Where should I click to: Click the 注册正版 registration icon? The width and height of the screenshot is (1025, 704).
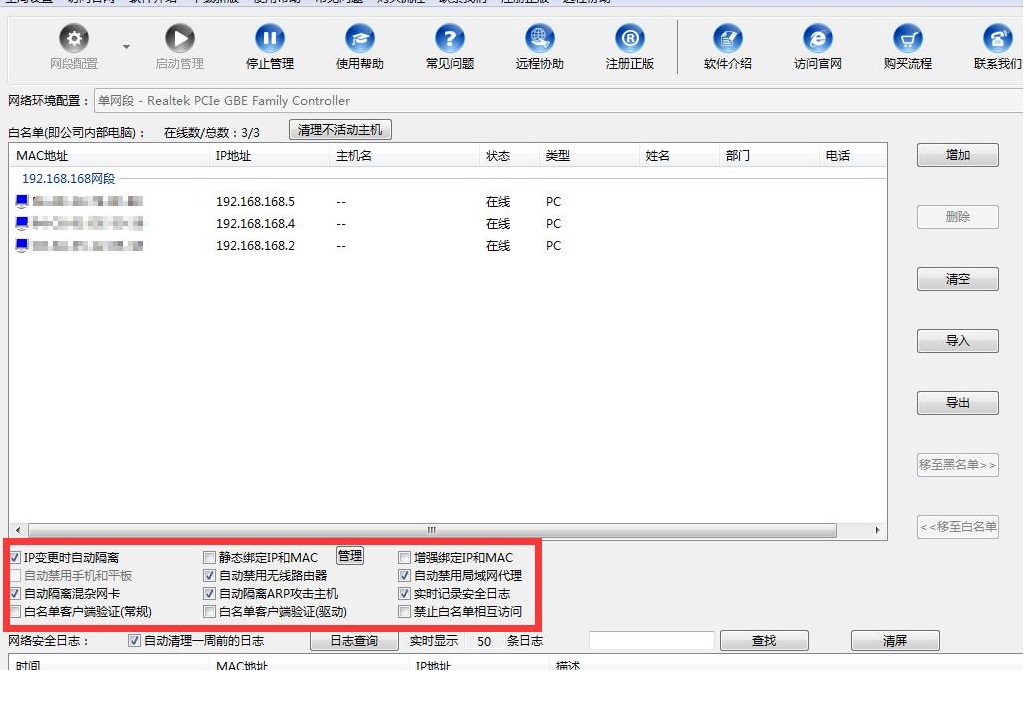(630, 39)
